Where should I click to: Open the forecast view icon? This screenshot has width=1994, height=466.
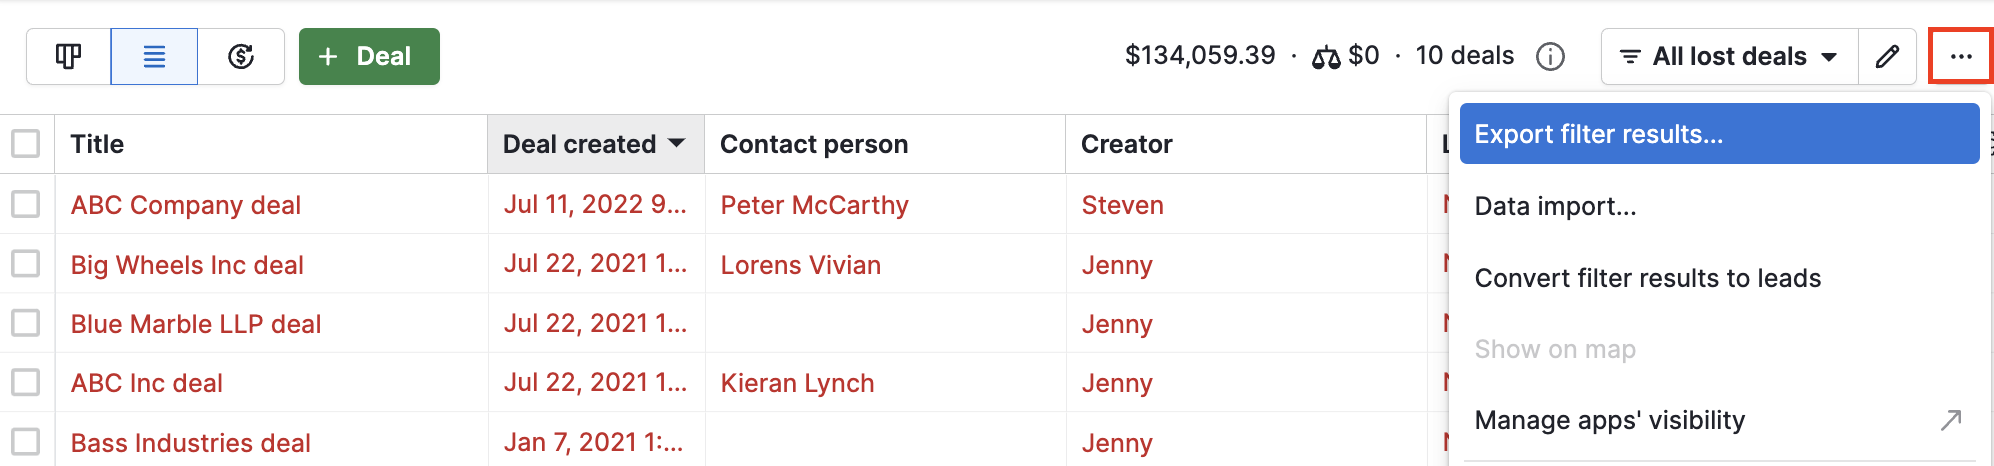pyautogui.click(x=241, y=57)
